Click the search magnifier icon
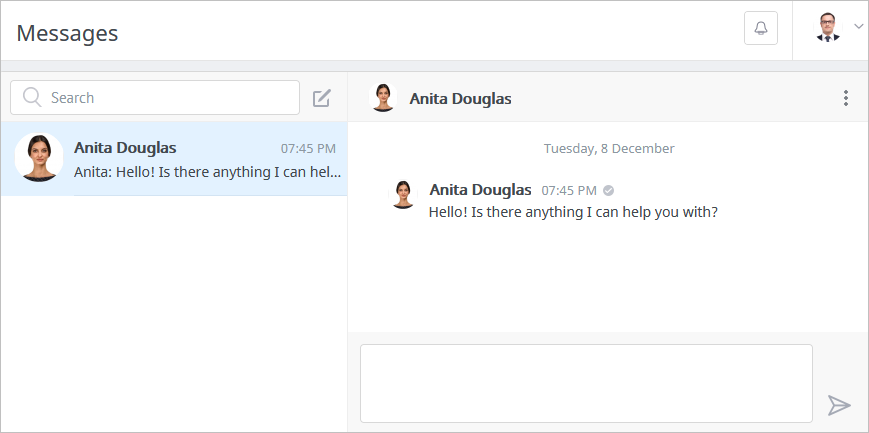Viewport: 869px width, 433px height. click(x=32, y=98)
